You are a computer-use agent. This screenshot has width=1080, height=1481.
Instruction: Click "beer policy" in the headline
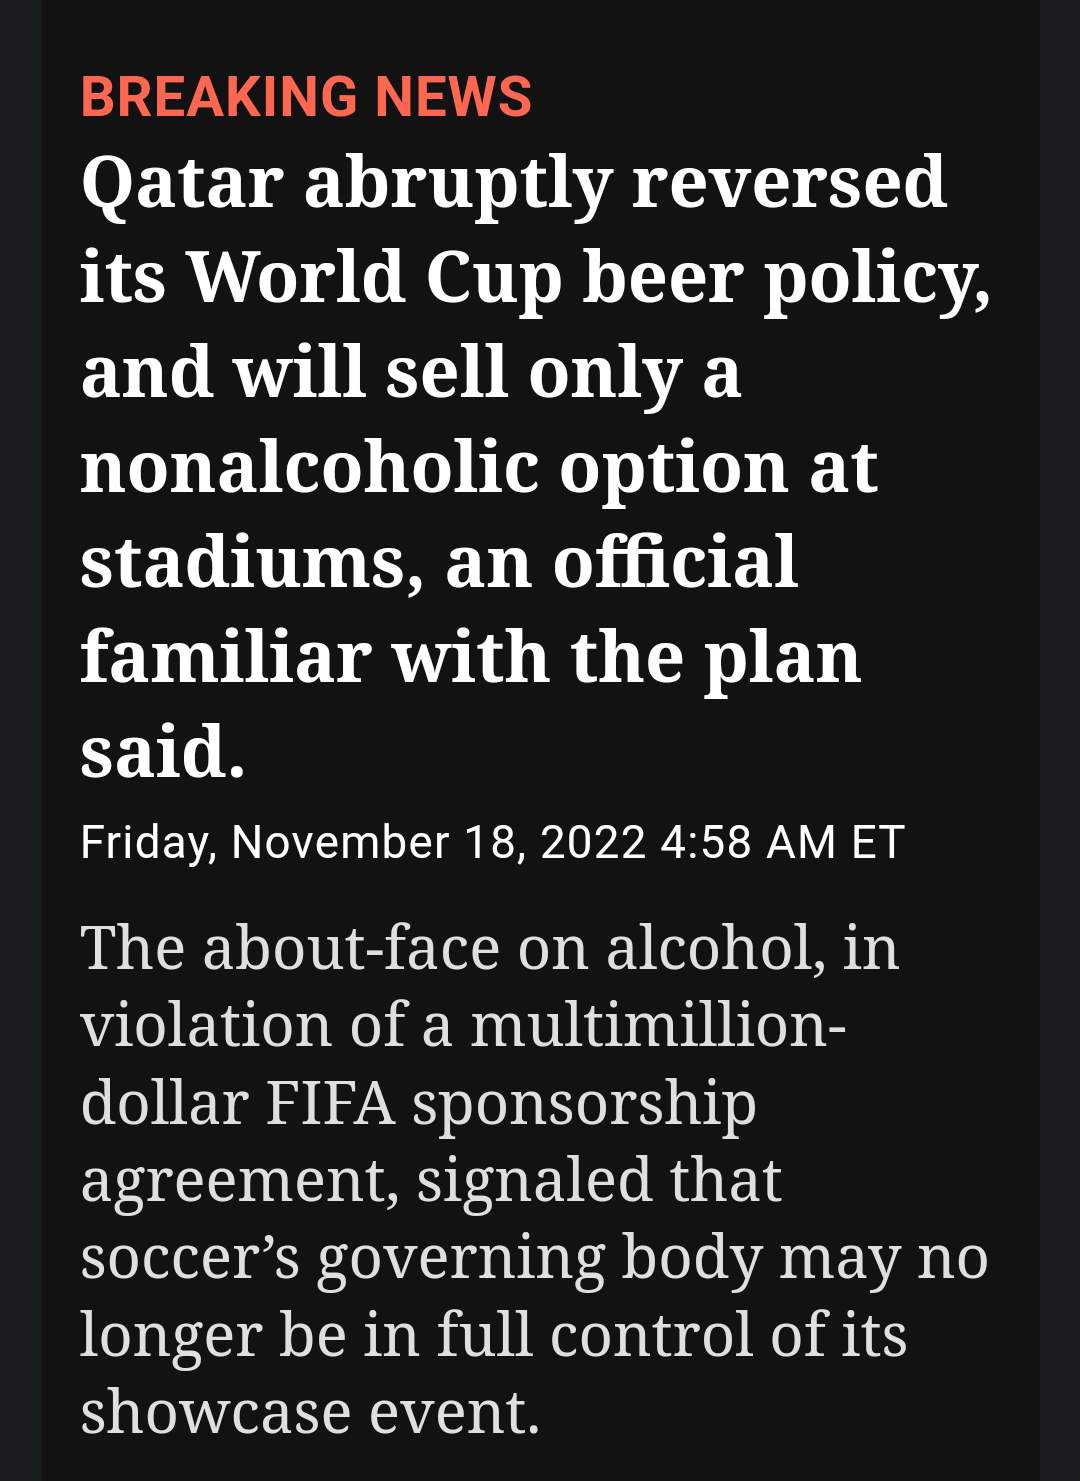click(x=785, y=277)
